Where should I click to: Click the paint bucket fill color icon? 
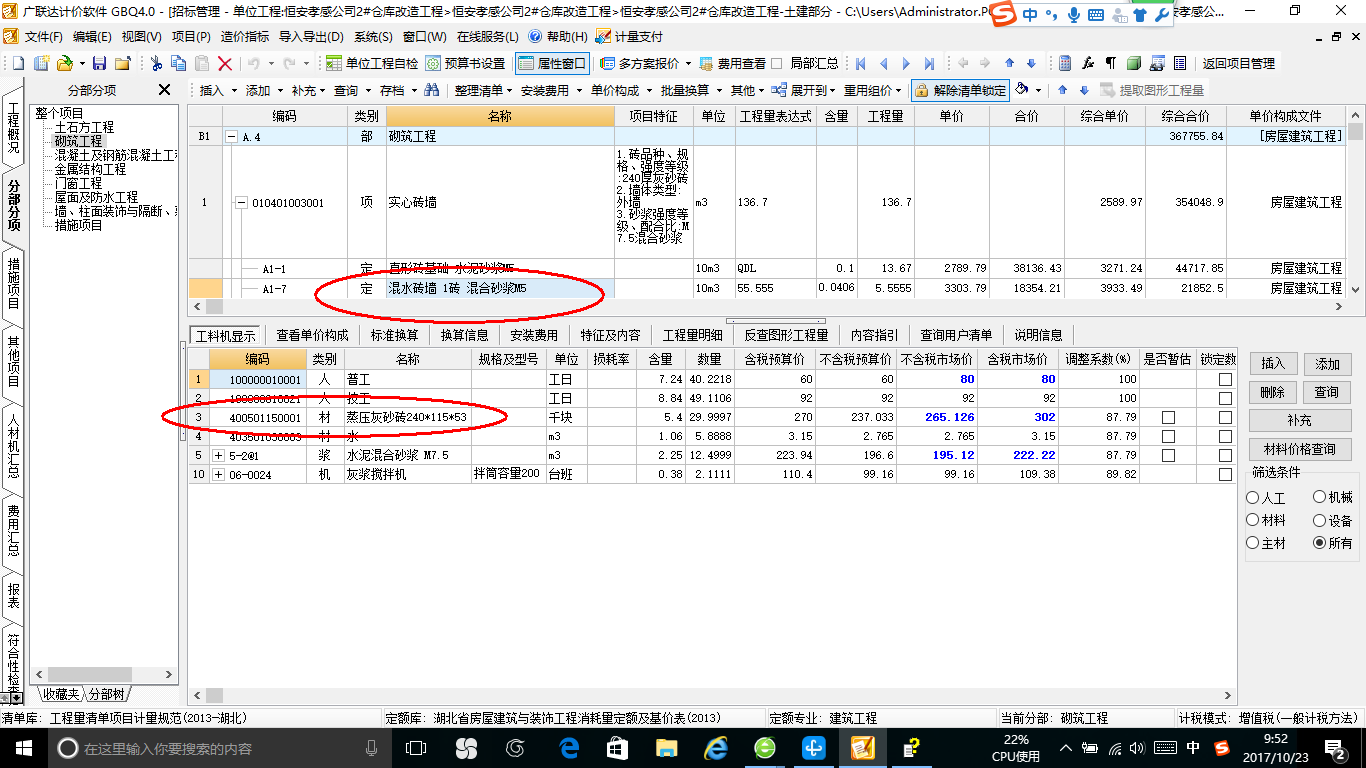(1022, 90)
